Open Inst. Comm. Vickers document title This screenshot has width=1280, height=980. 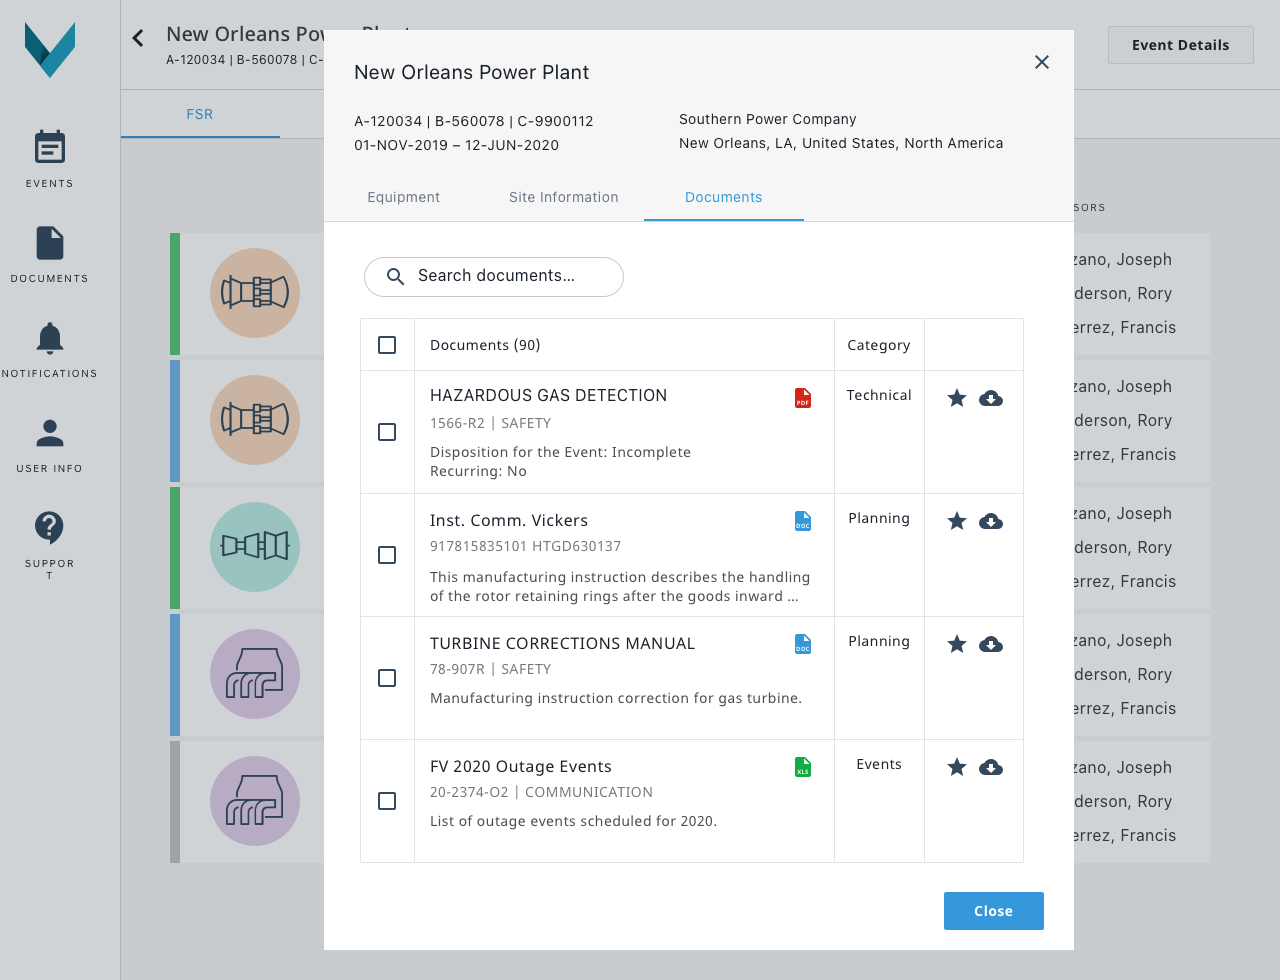tap(509, 520)
